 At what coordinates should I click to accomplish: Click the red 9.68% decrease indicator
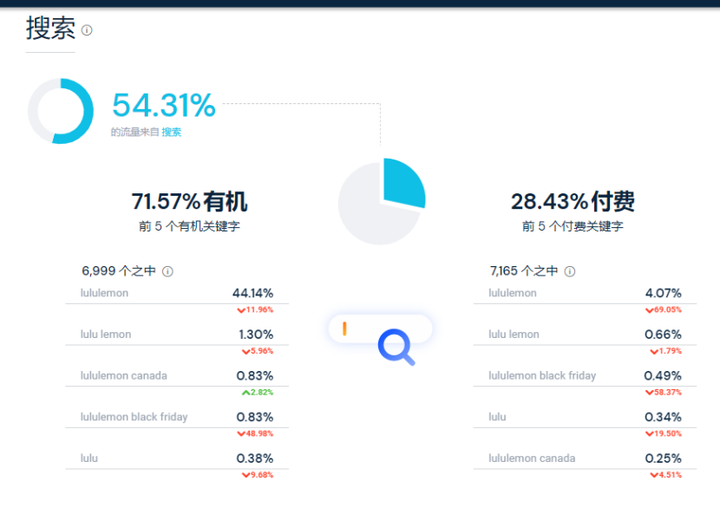(257, 475)
